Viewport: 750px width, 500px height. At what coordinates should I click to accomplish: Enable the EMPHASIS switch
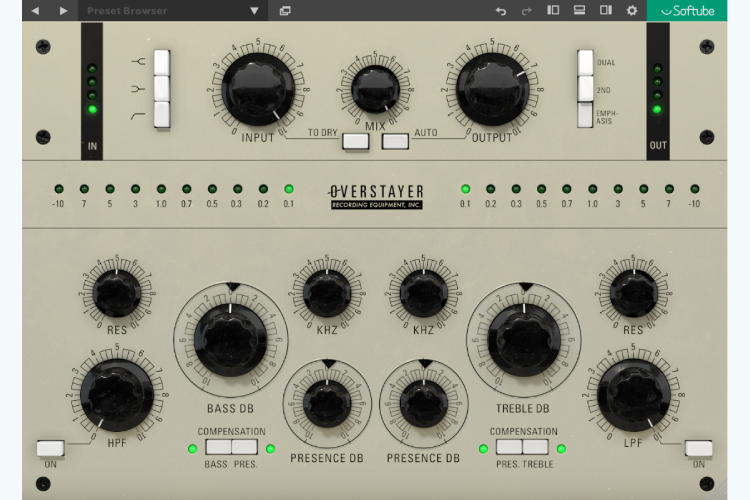point(585,115)
